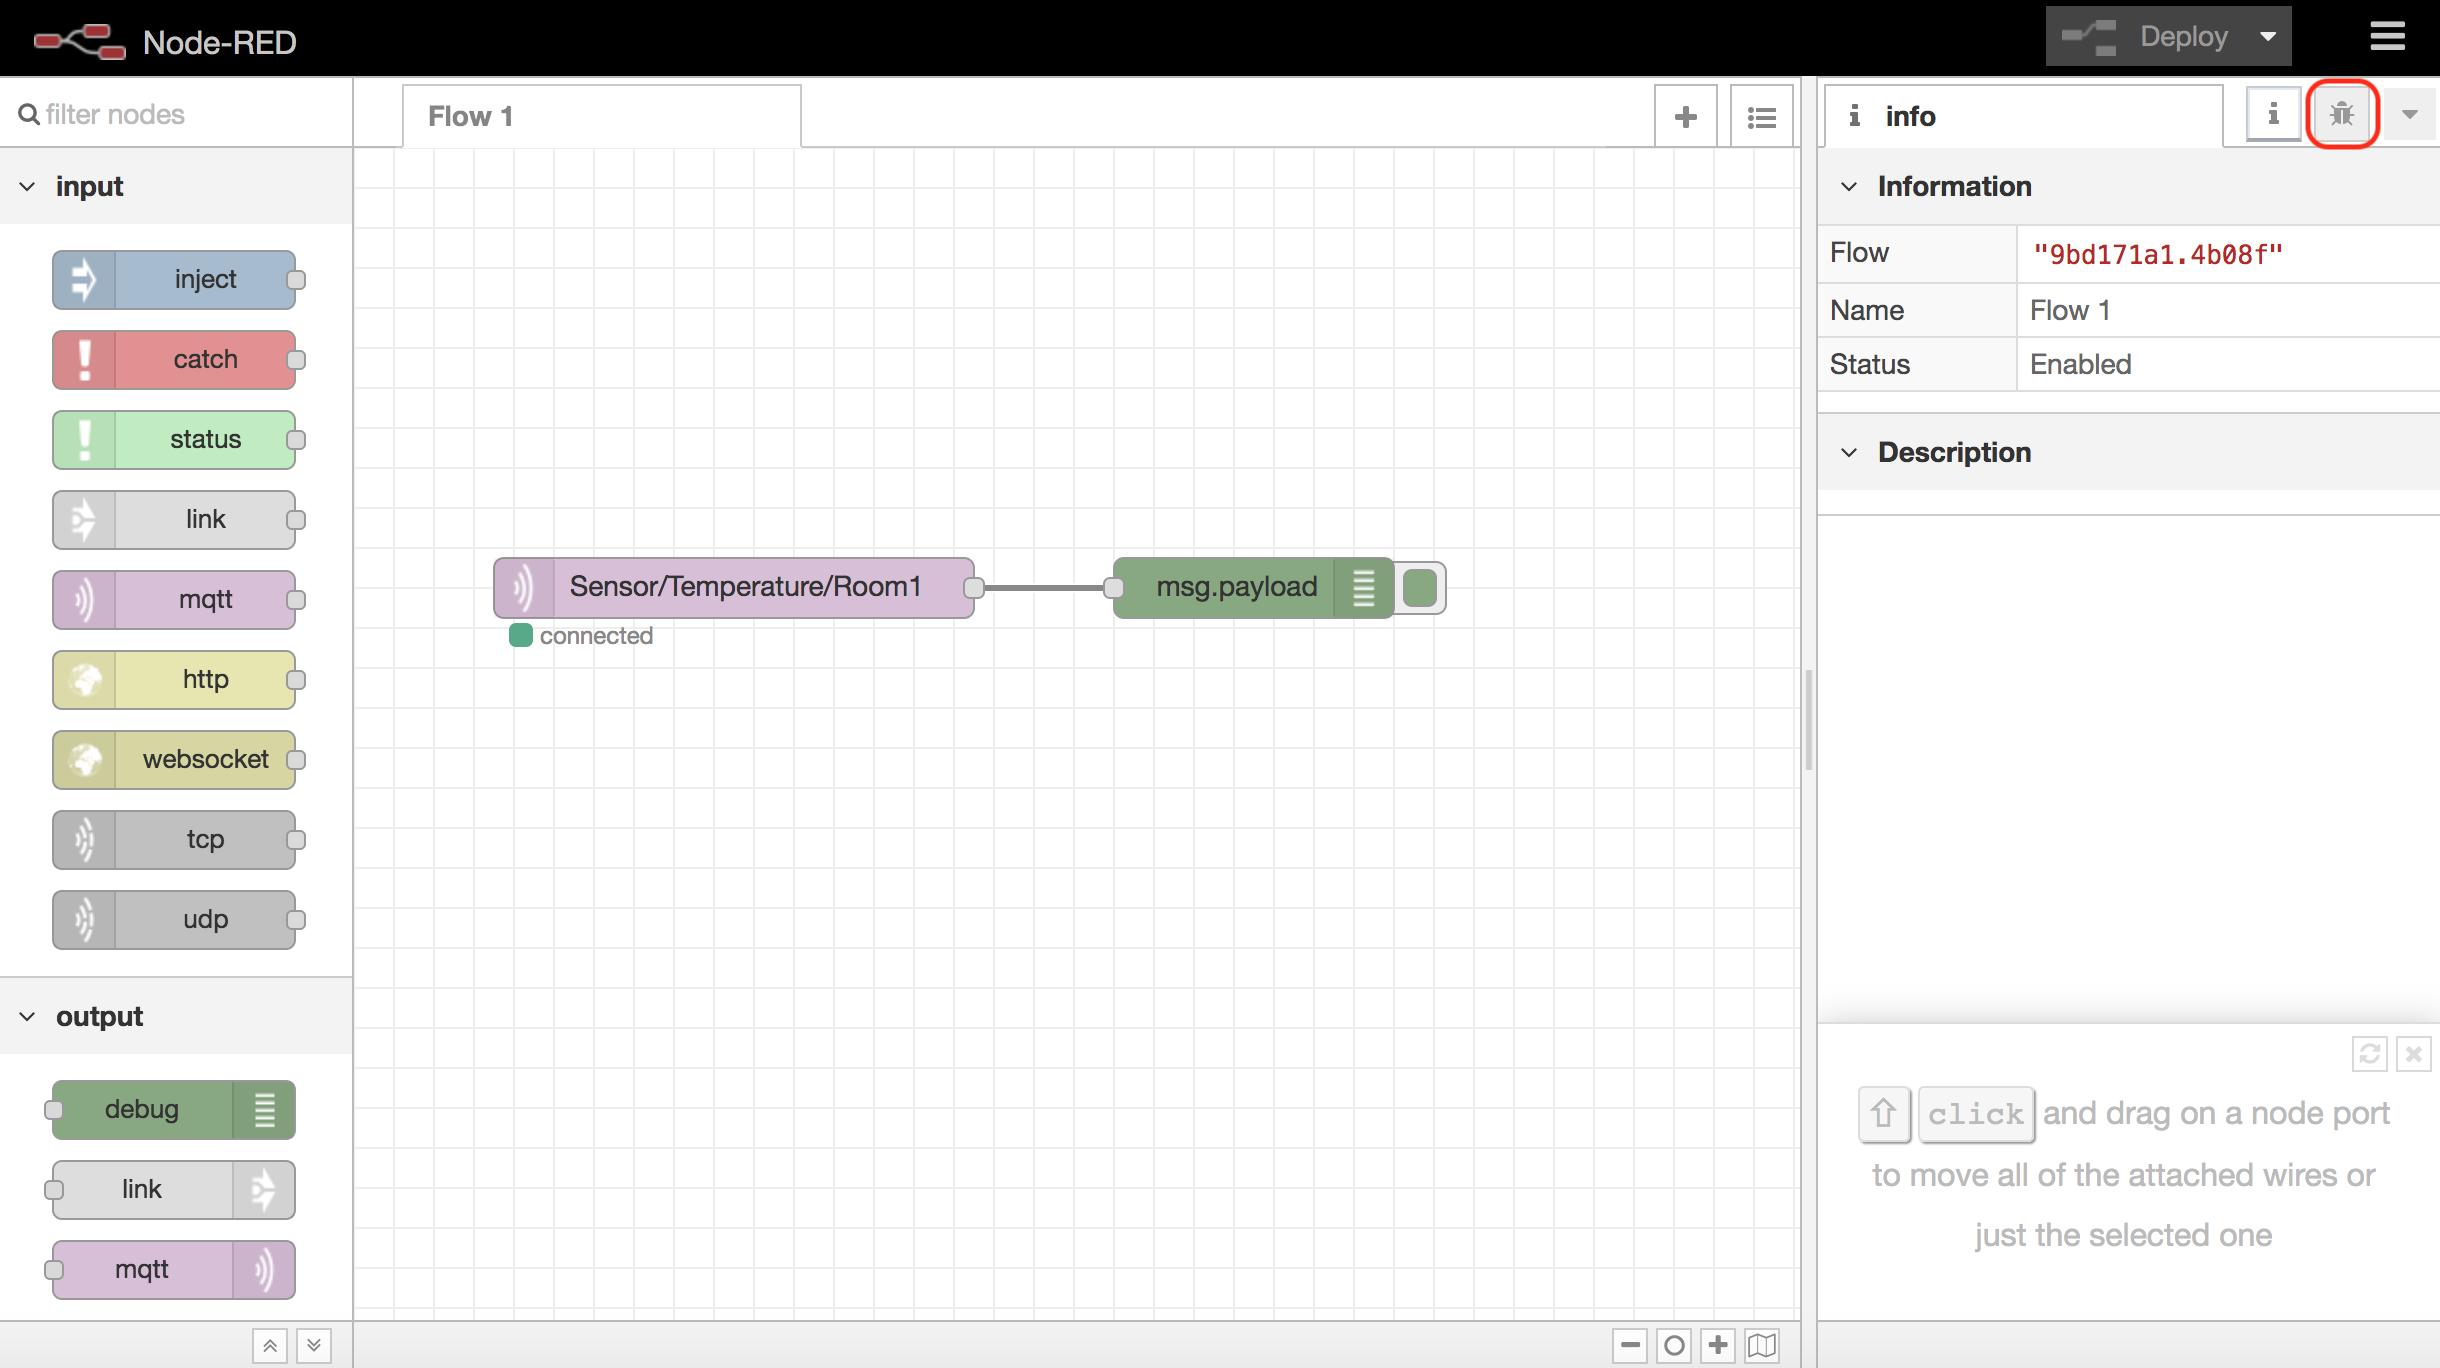The width and height of the screenshot is (2440, 1368).
Task: Select the msg.payload debug node
Action: (x=1254, y=587)
